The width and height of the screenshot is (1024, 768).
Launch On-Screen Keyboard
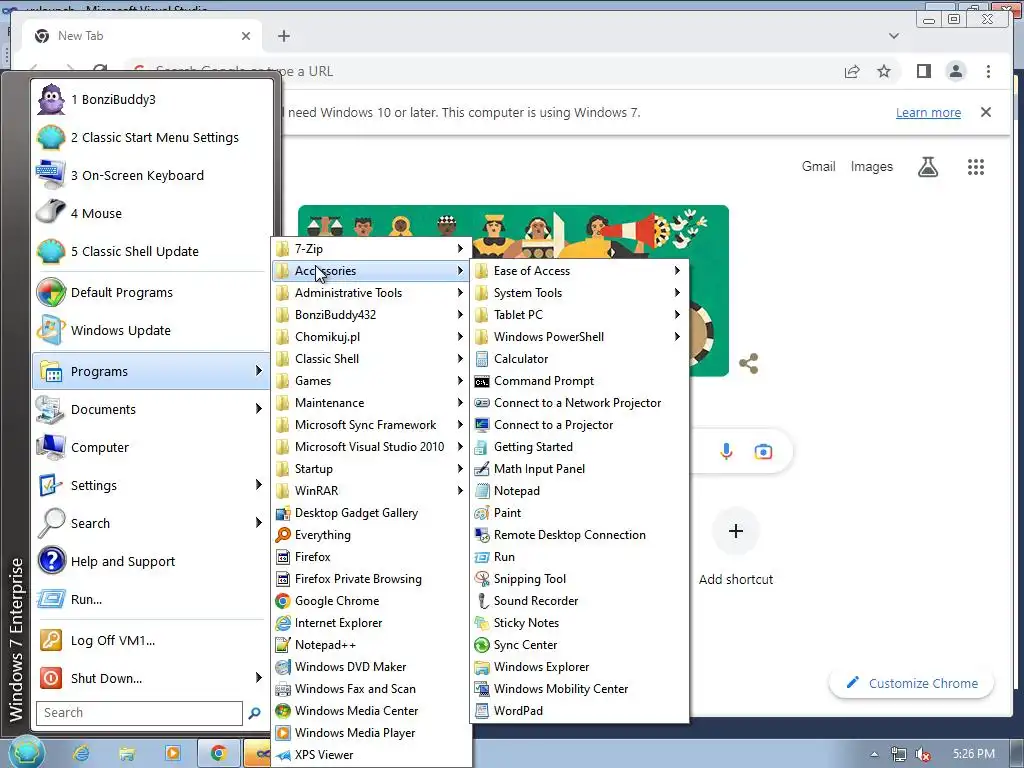point(150,176)
